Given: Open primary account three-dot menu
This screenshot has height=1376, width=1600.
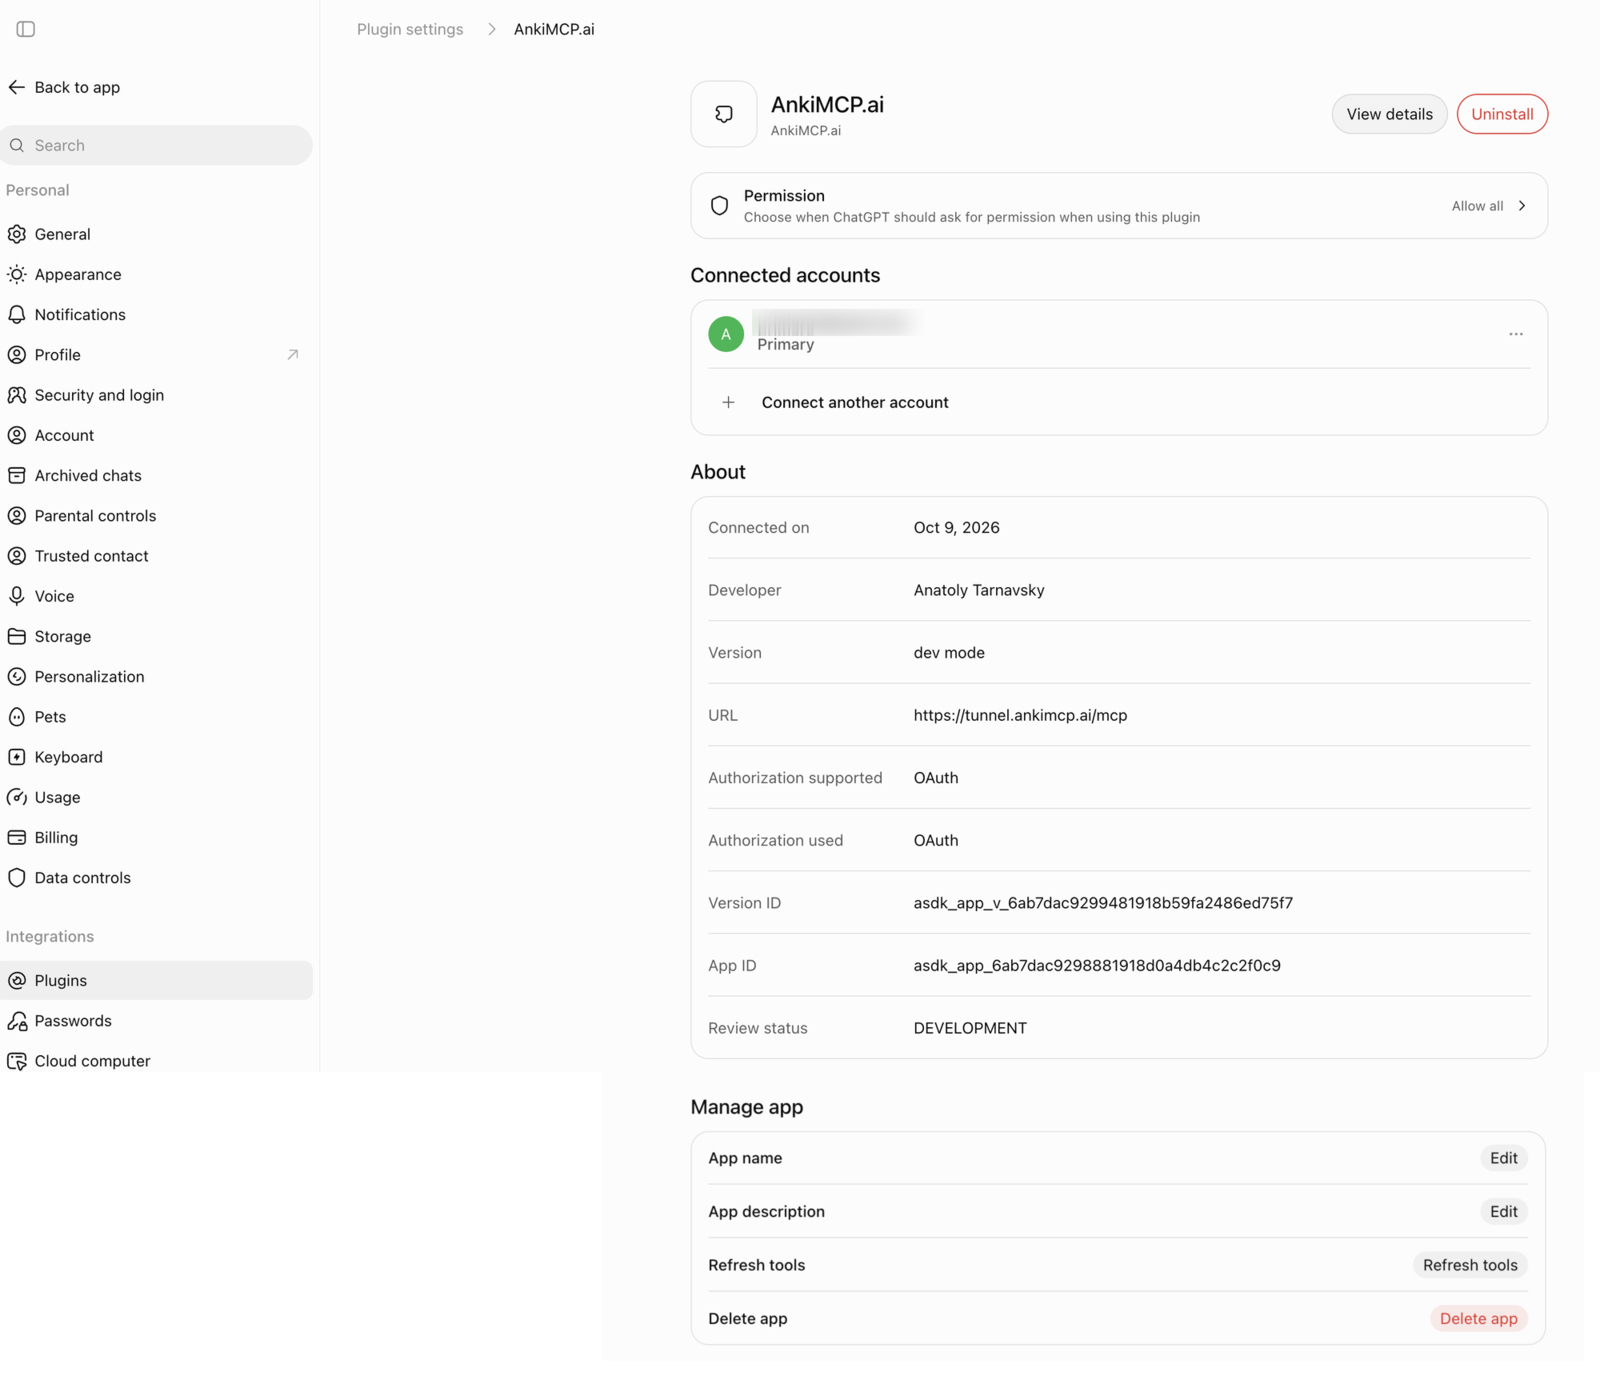Looking at the screenshot, I should click(1516, 334).
